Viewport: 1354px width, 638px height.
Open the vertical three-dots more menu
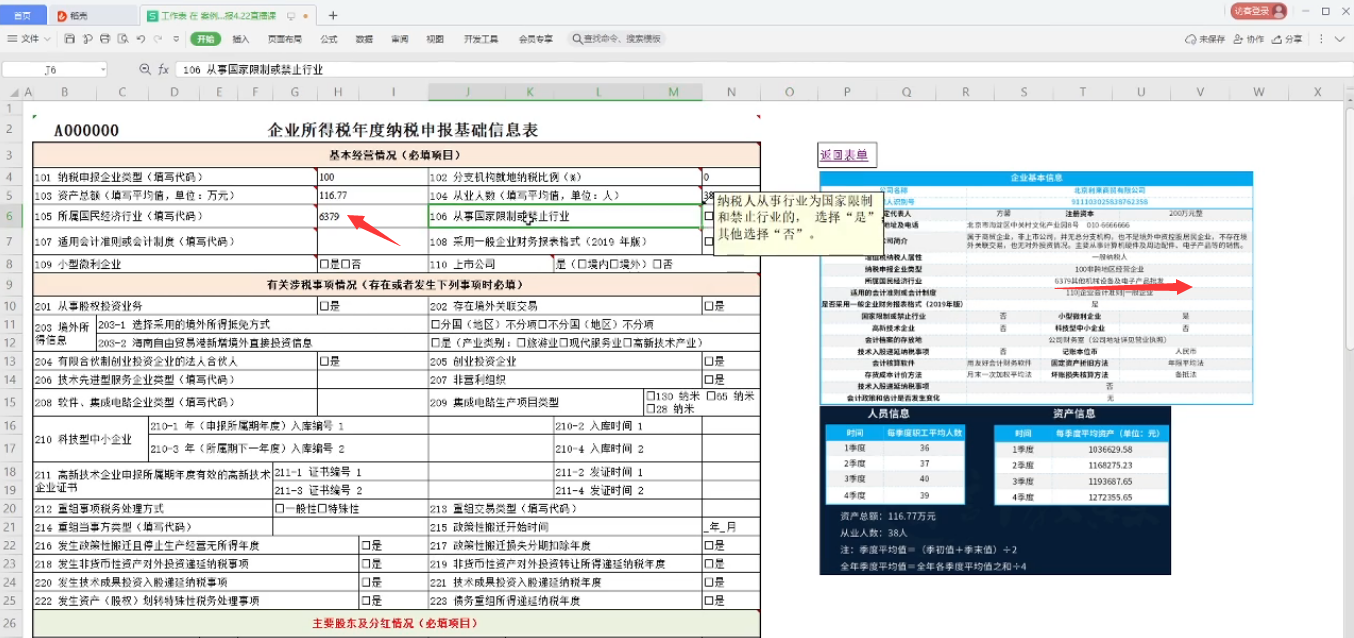click(1320, 39)
